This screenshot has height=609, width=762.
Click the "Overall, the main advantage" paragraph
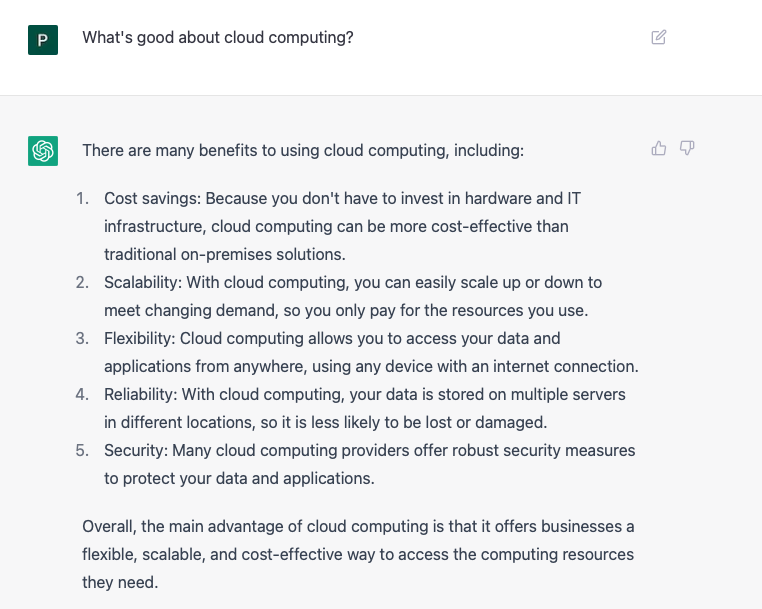[358, 554]
